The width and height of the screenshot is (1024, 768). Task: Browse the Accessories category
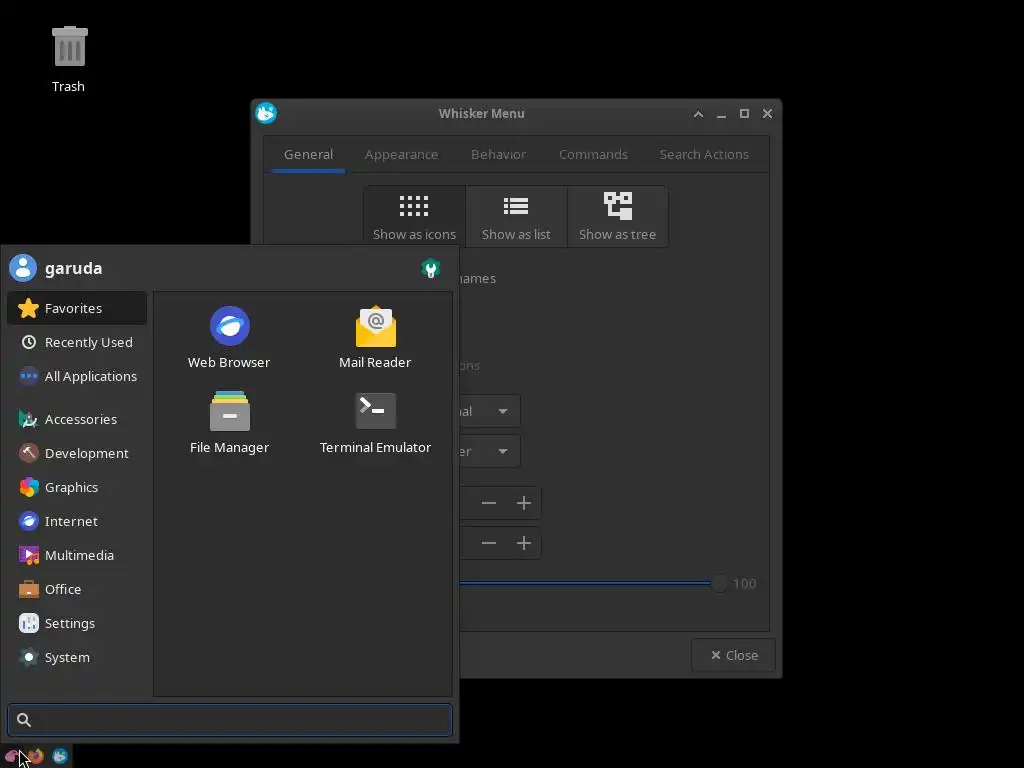coord(77,419)
